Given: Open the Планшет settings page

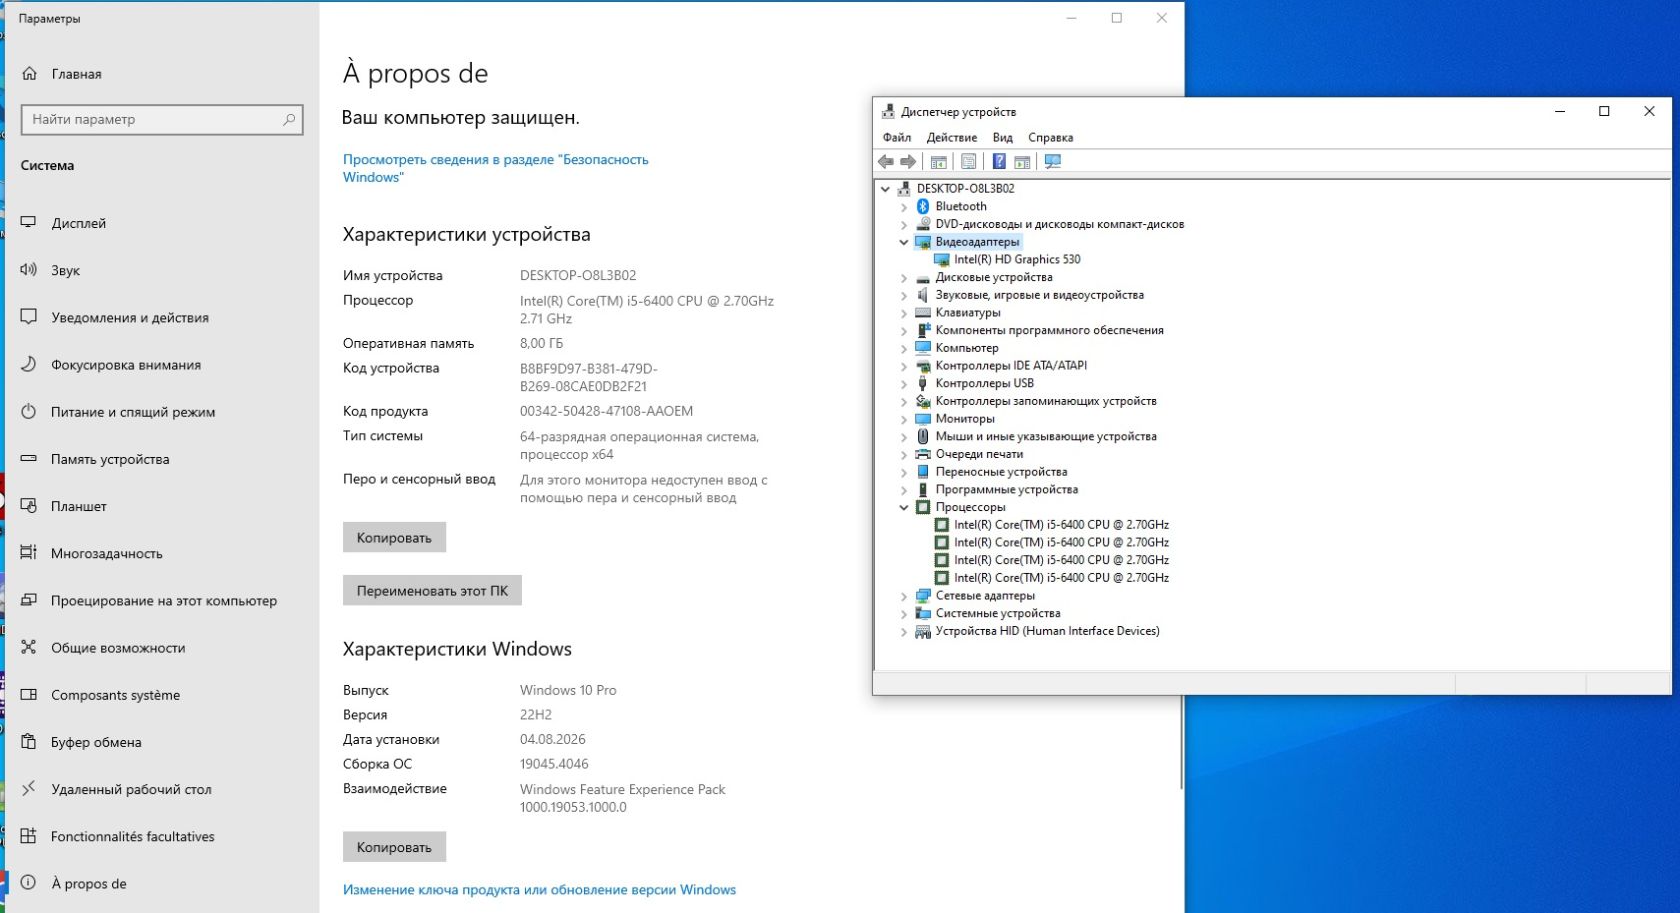Looking at the screenshot, I should [79, 506].
